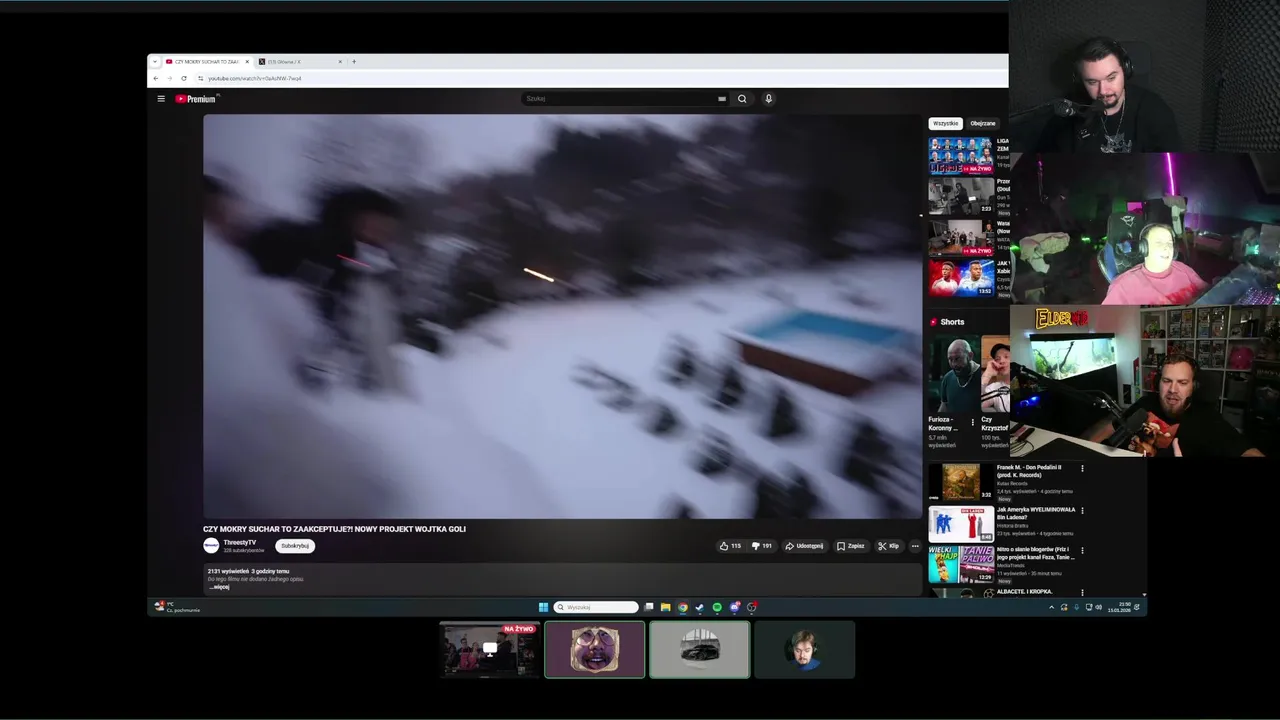This screenshot has width=1280, height=720.
Task: Reload the page with refresh icon
Action: click(184, 78)
